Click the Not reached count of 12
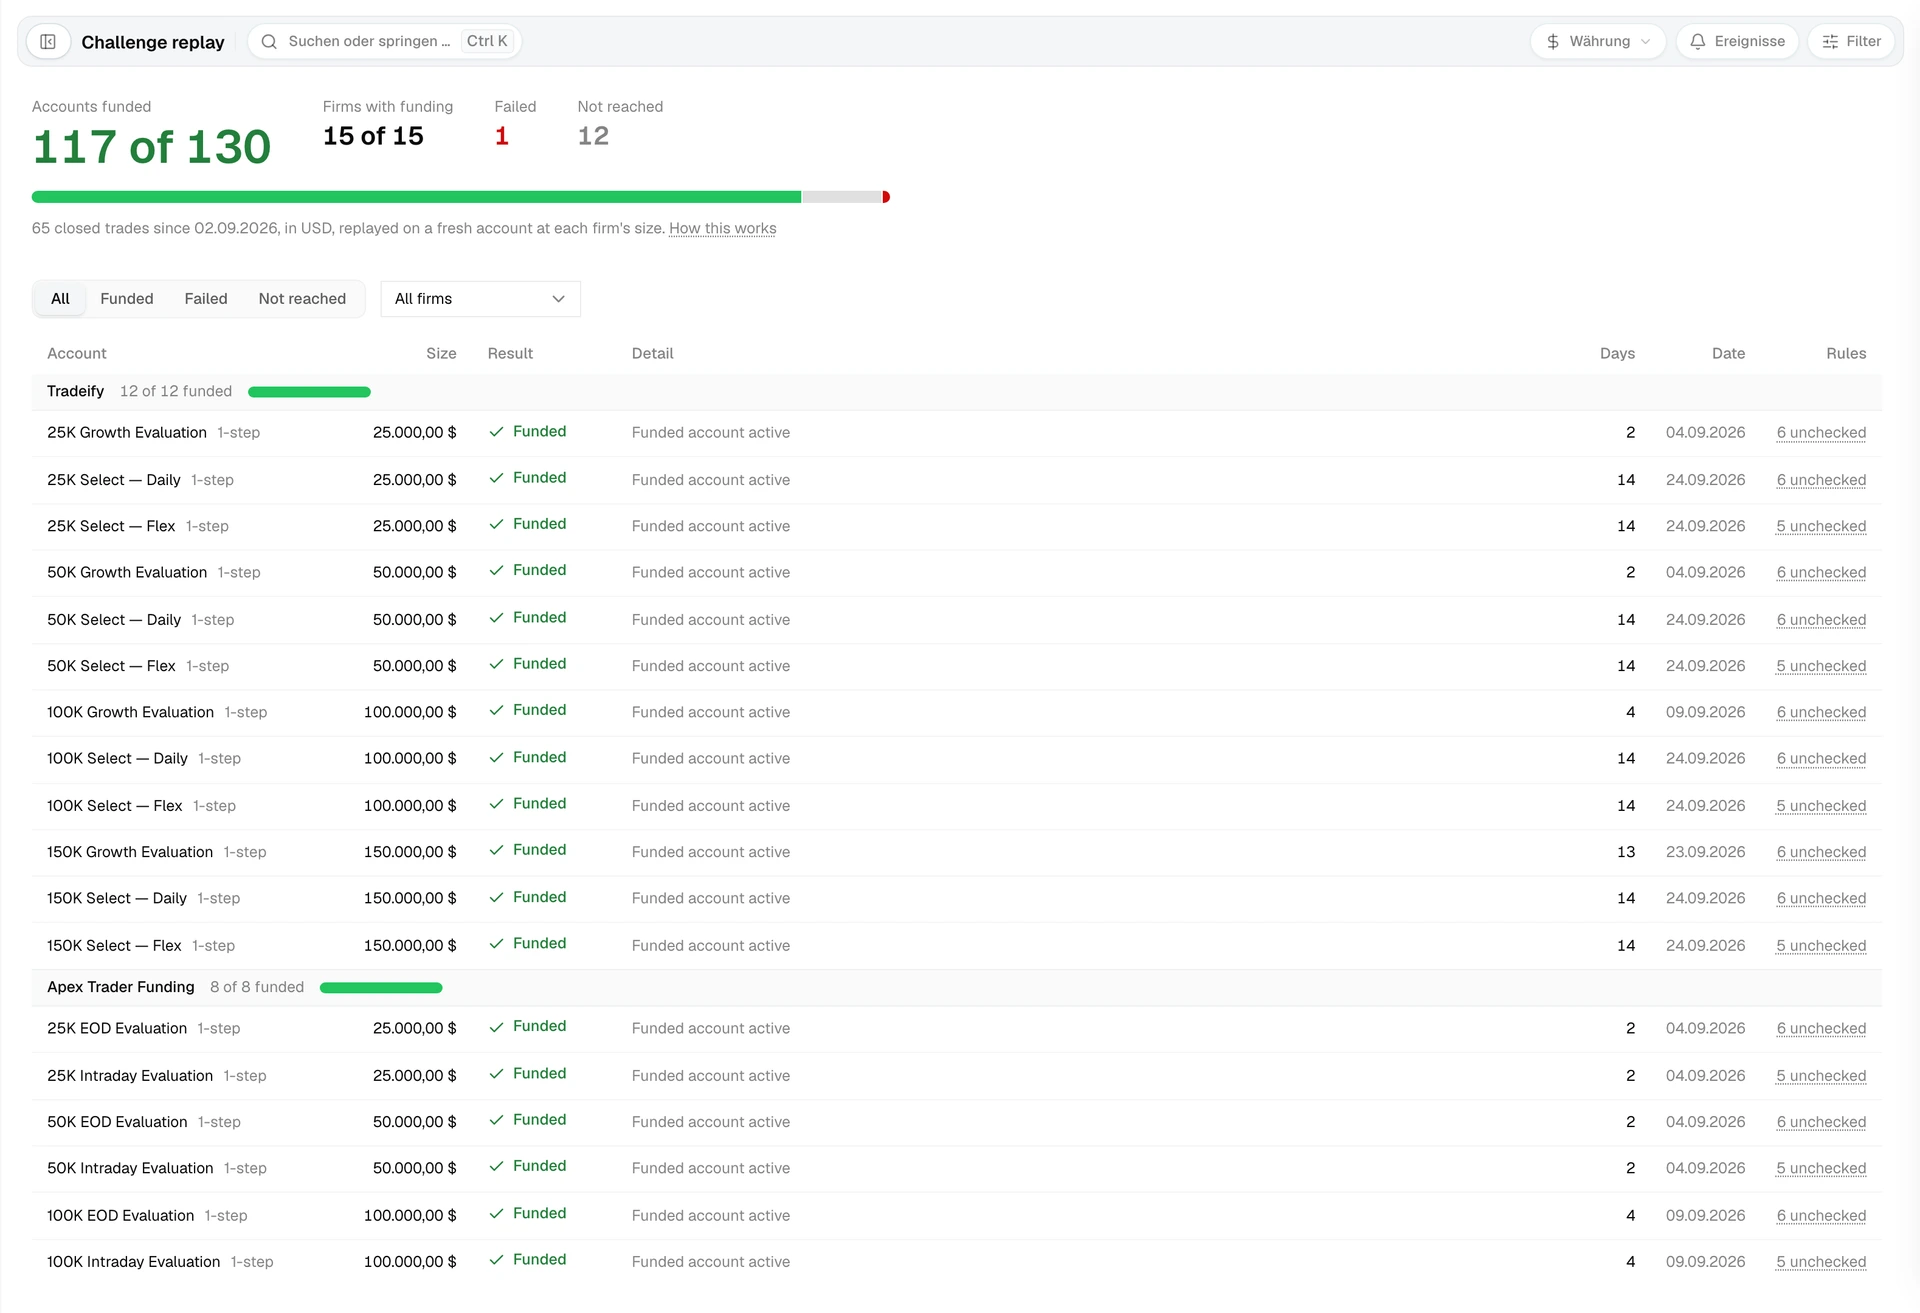 pos(593,136)
